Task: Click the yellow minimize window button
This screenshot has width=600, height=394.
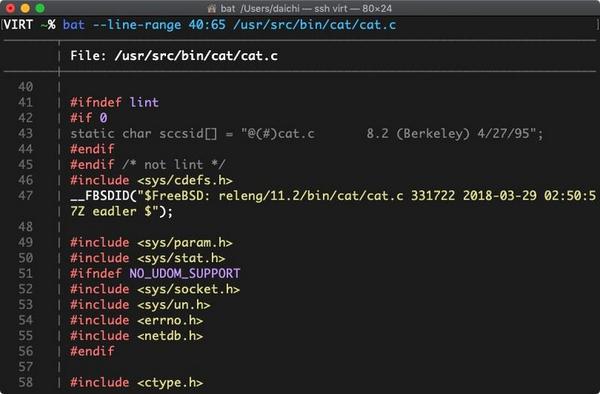Action: [25, 8]
